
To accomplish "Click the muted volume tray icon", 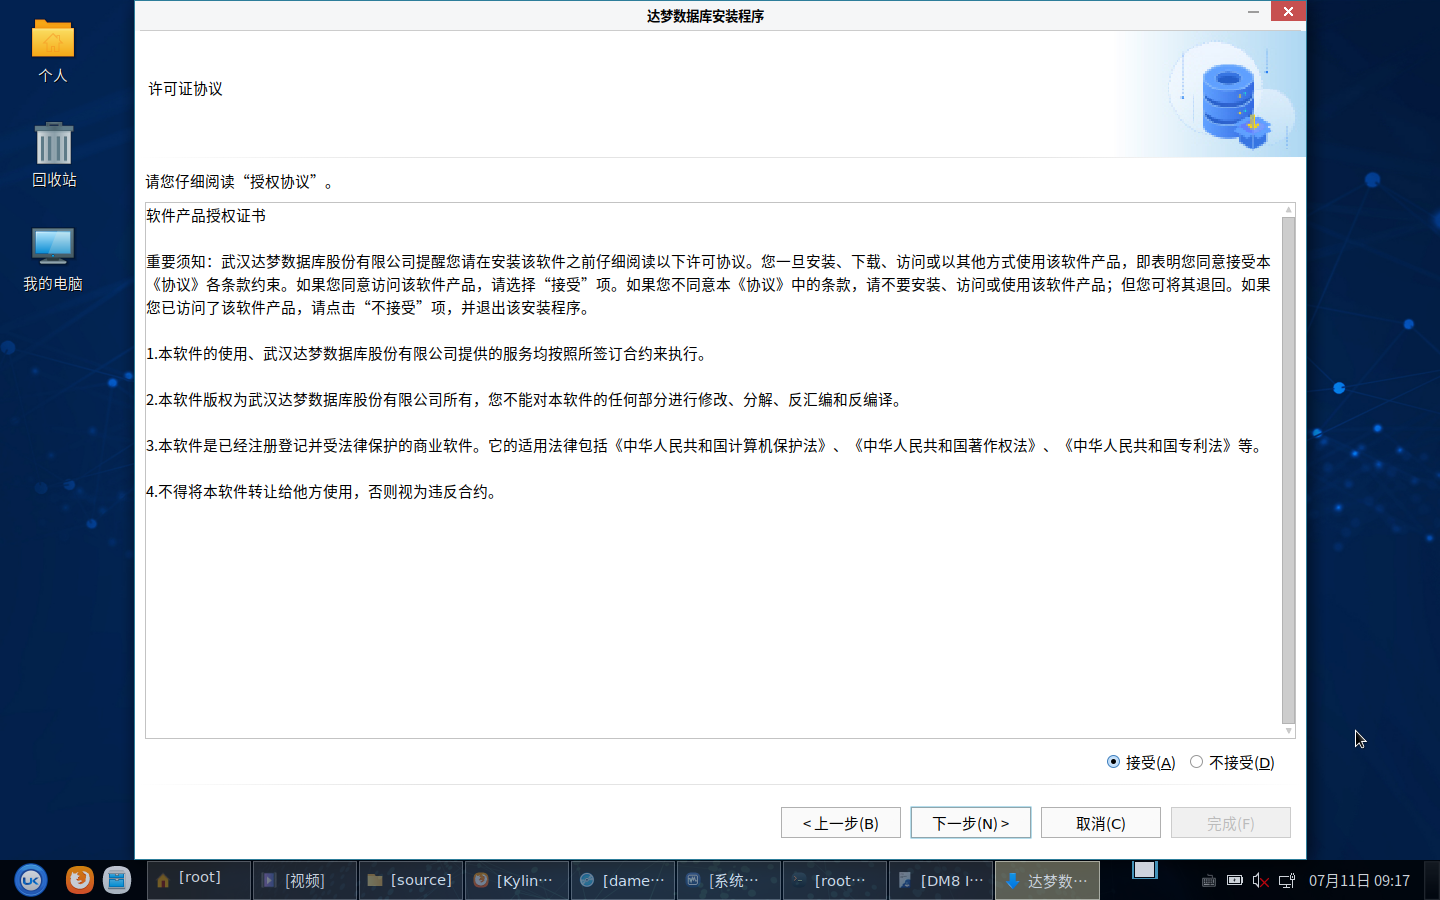I will pyautogui.click(x=1260, y=881).
